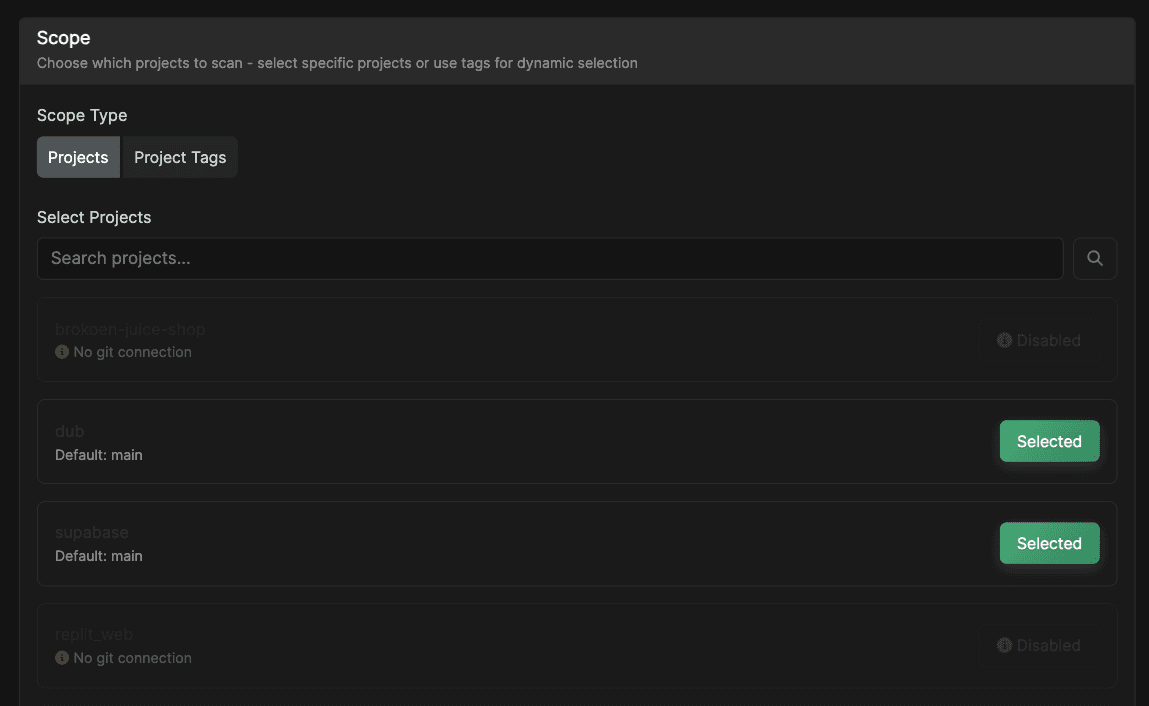Viewport: 1149px width, 706px height.
Task: Deselect the dub project via Selected toggle
Action: 1049,442
